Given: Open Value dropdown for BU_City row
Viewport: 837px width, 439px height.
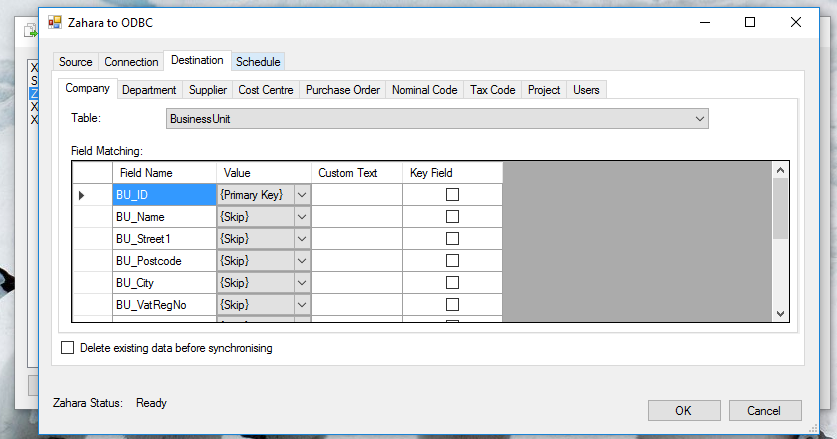Looking at the screenshot, I should [302, 283].
